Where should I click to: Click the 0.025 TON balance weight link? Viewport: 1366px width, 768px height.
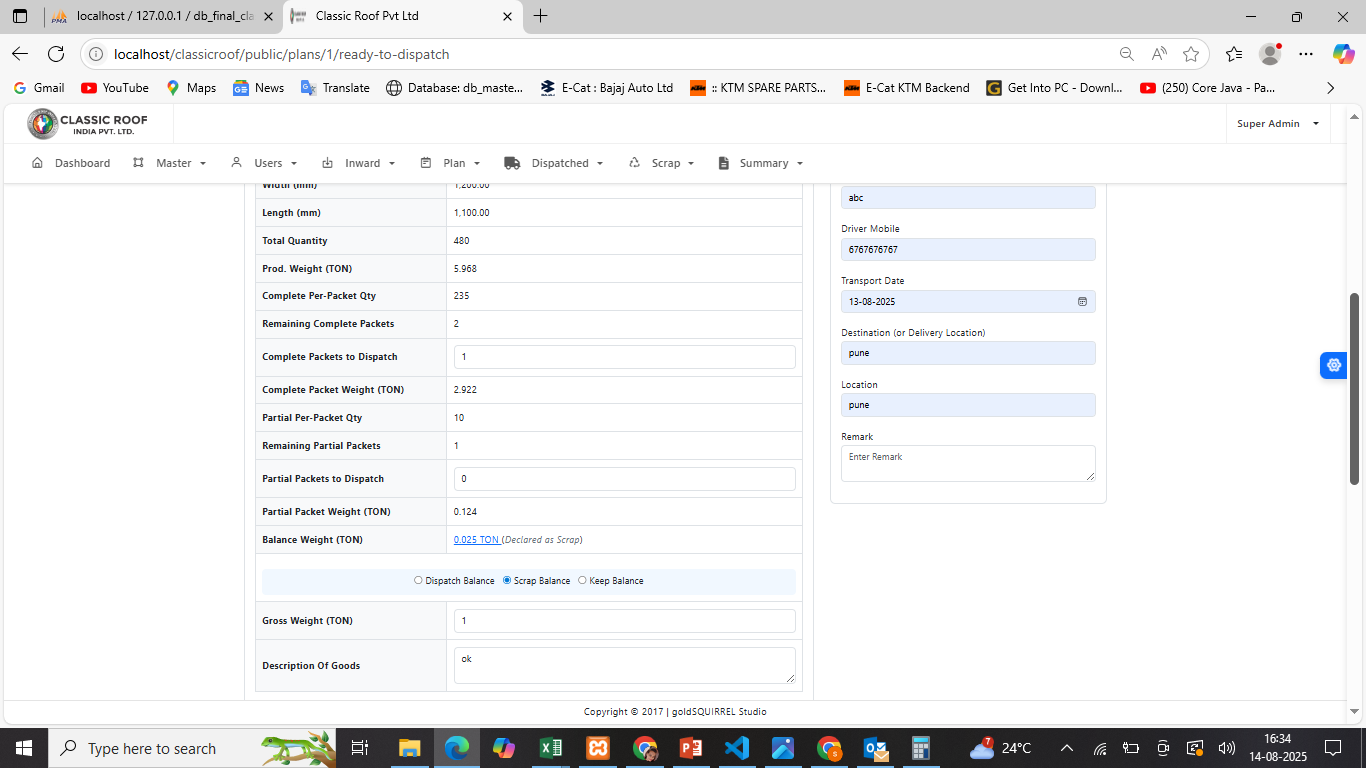pos(477,540)
